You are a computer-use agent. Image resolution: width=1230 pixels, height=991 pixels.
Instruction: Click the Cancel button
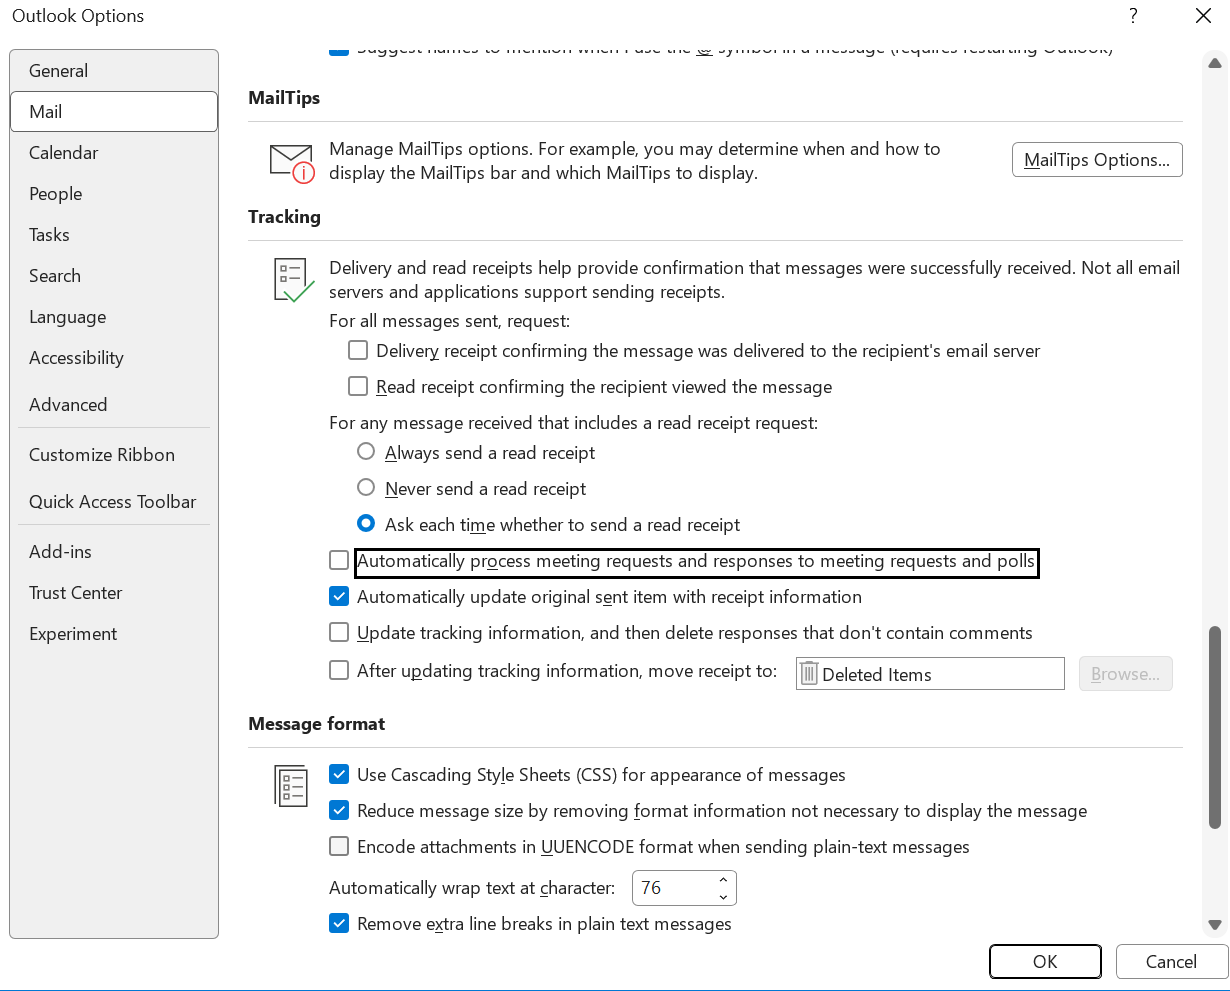tap(1171, 961)
